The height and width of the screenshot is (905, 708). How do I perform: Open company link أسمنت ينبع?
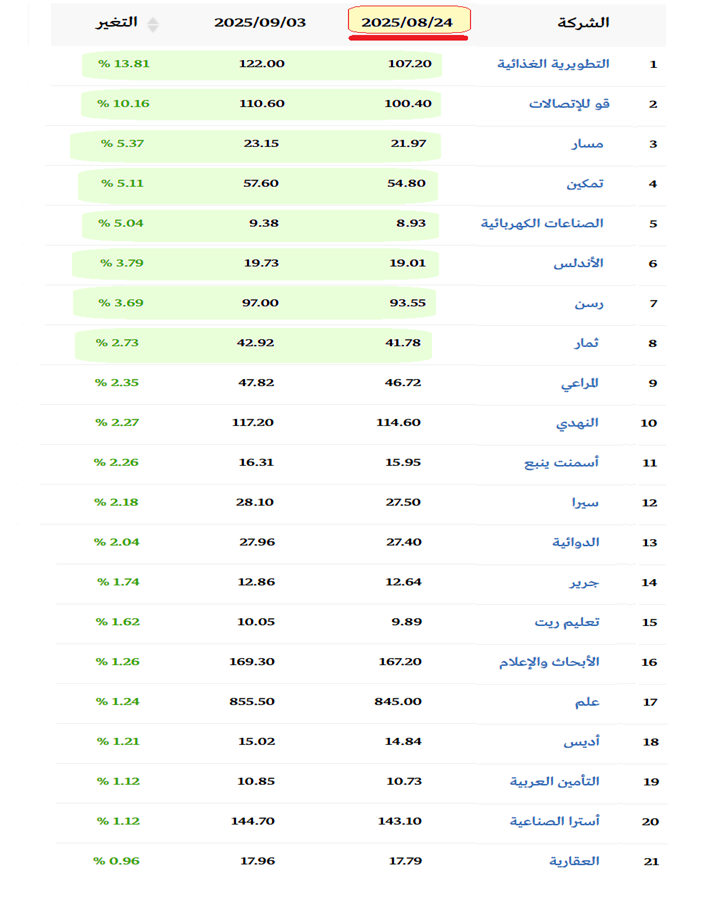[x=561, y=462]
